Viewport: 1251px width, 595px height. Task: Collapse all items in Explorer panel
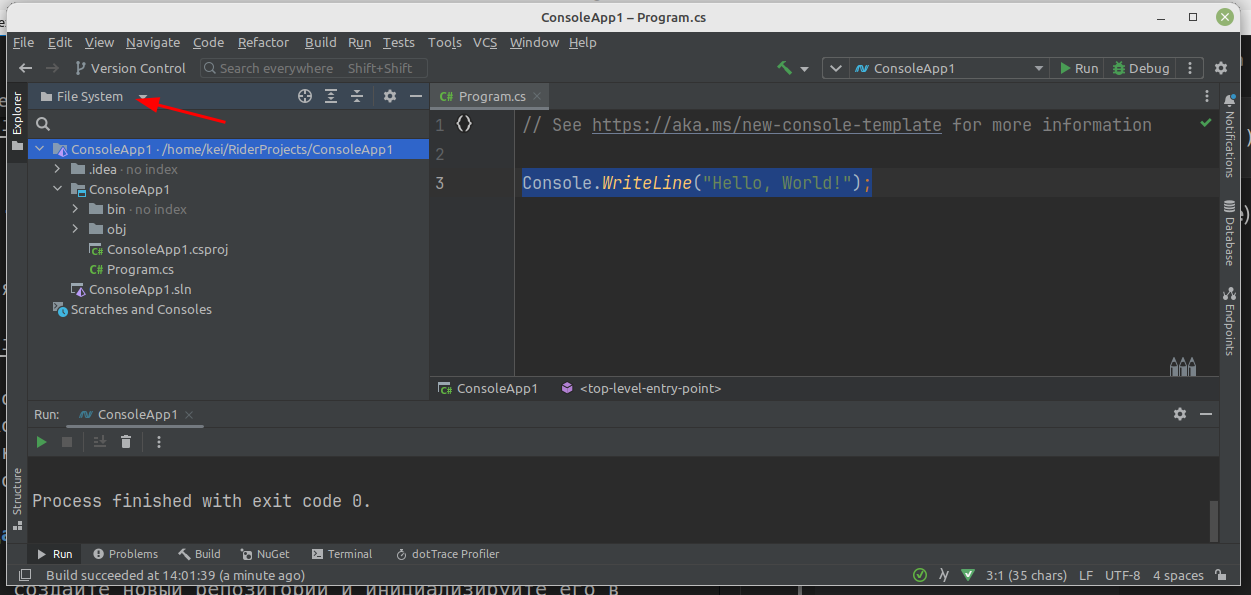coord(357,96)
